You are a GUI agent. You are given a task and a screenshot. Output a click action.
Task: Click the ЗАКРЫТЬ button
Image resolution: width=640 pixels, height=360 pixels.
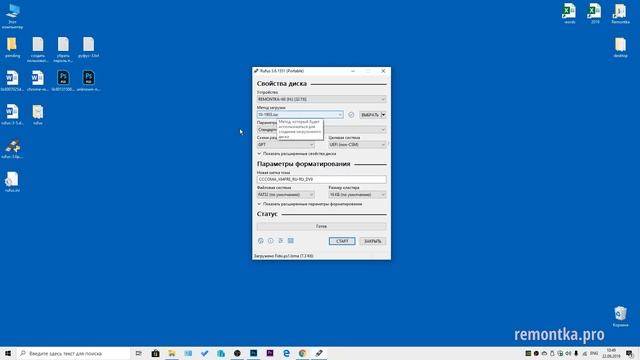click(x=373, y=241)
